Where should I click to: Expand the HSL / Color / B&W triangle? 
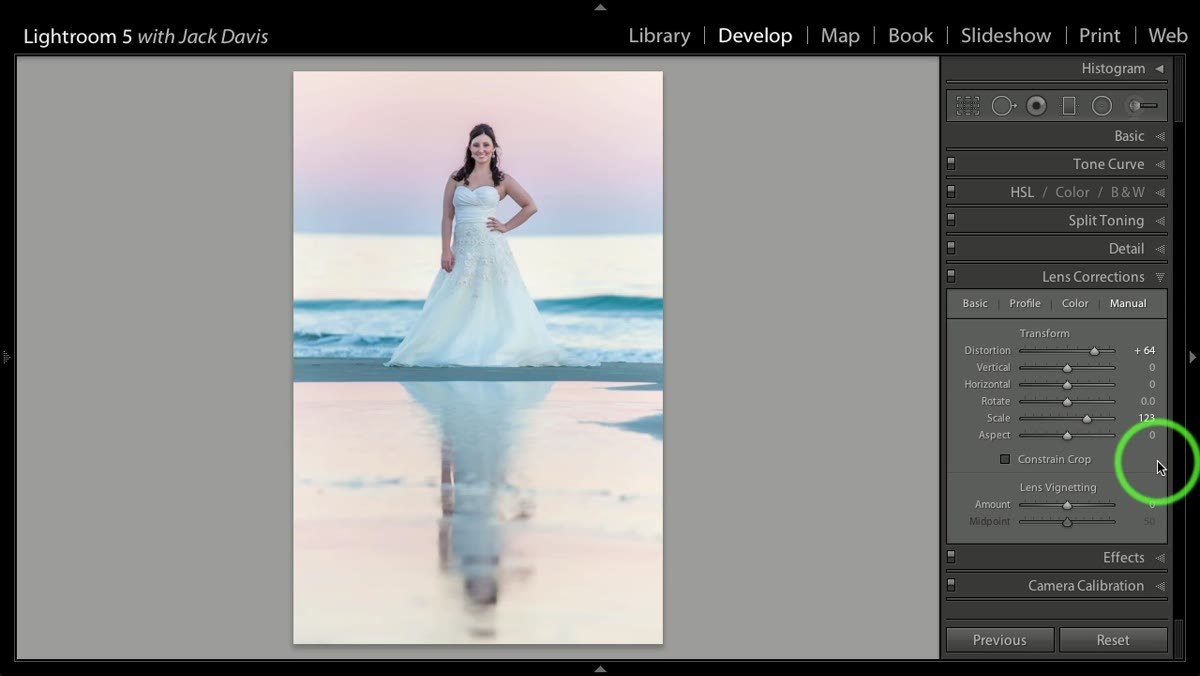coord(1160,192)
